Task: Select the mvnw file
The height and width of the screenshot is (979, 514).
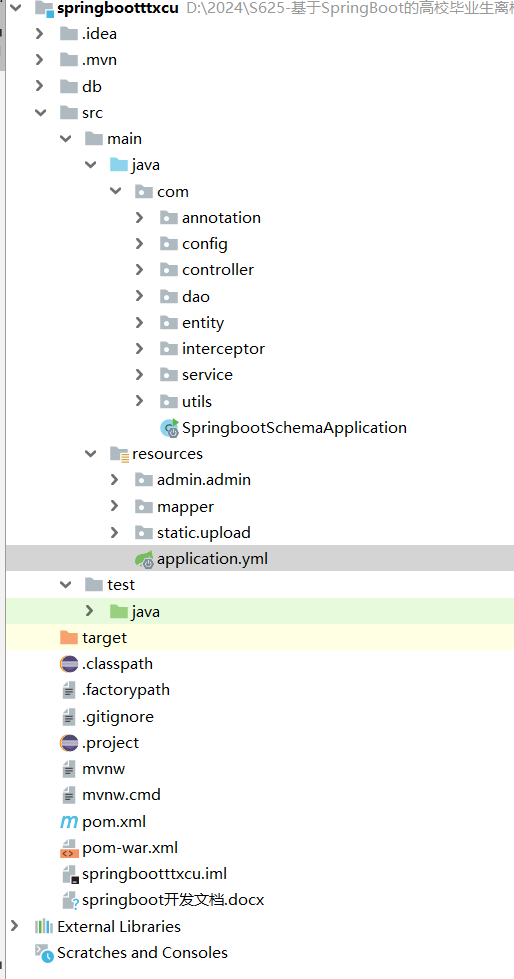Action: coord(104,769)
